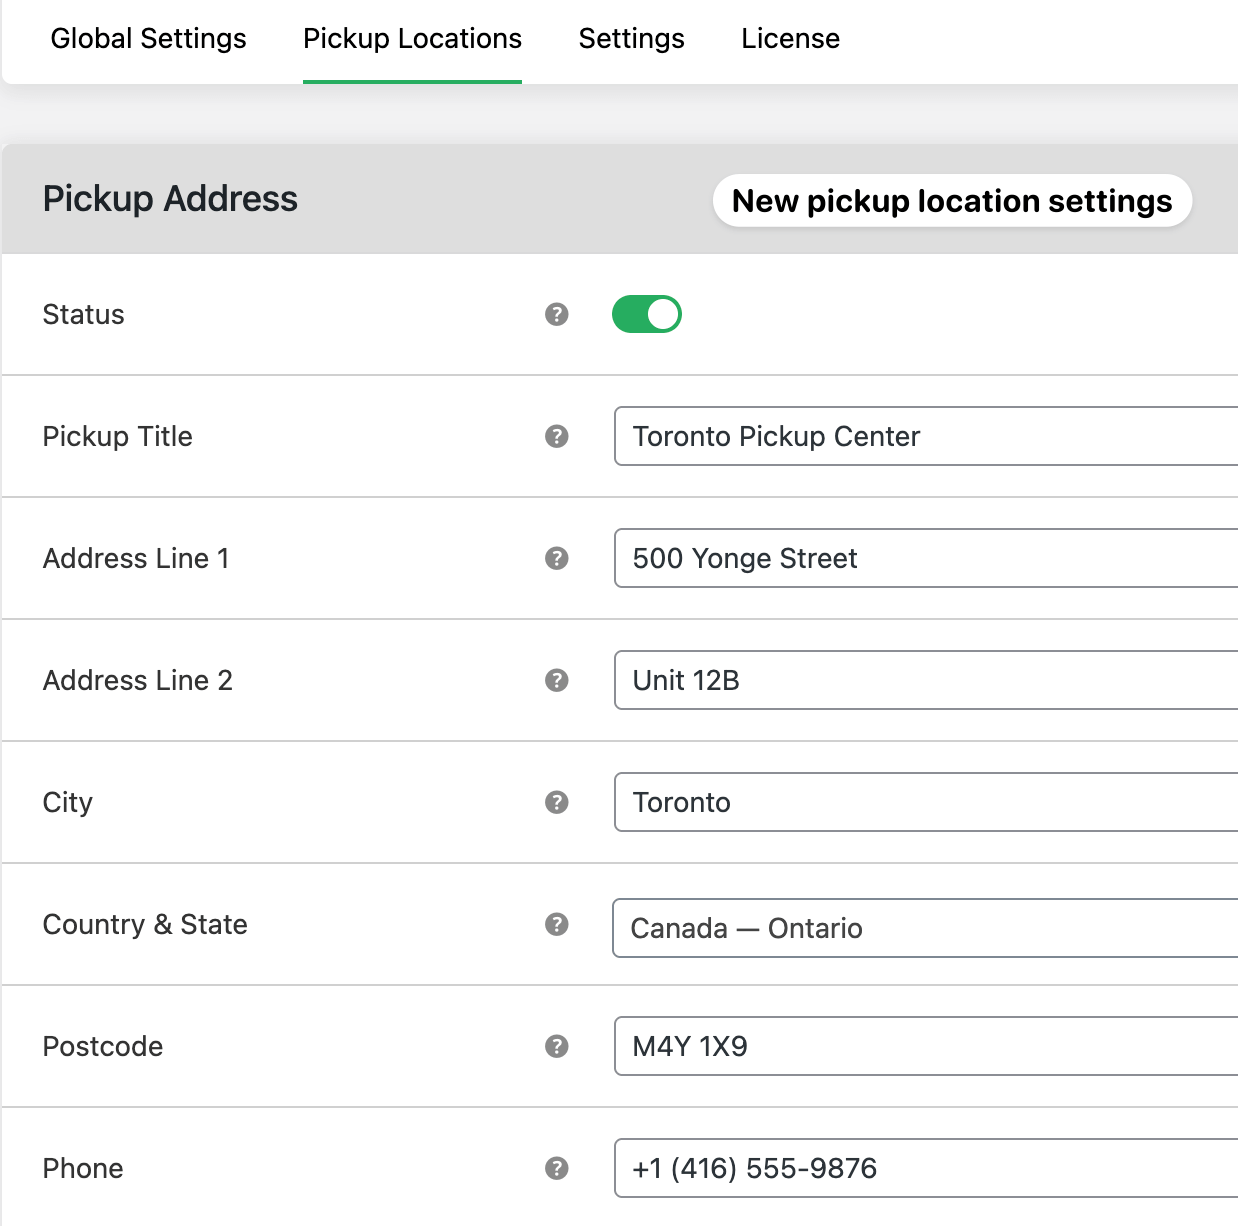Image resolution: width=1238 pixels, height=1226 pixels.
Task: Click the help icon beside Status
Action: click(556, 314)
